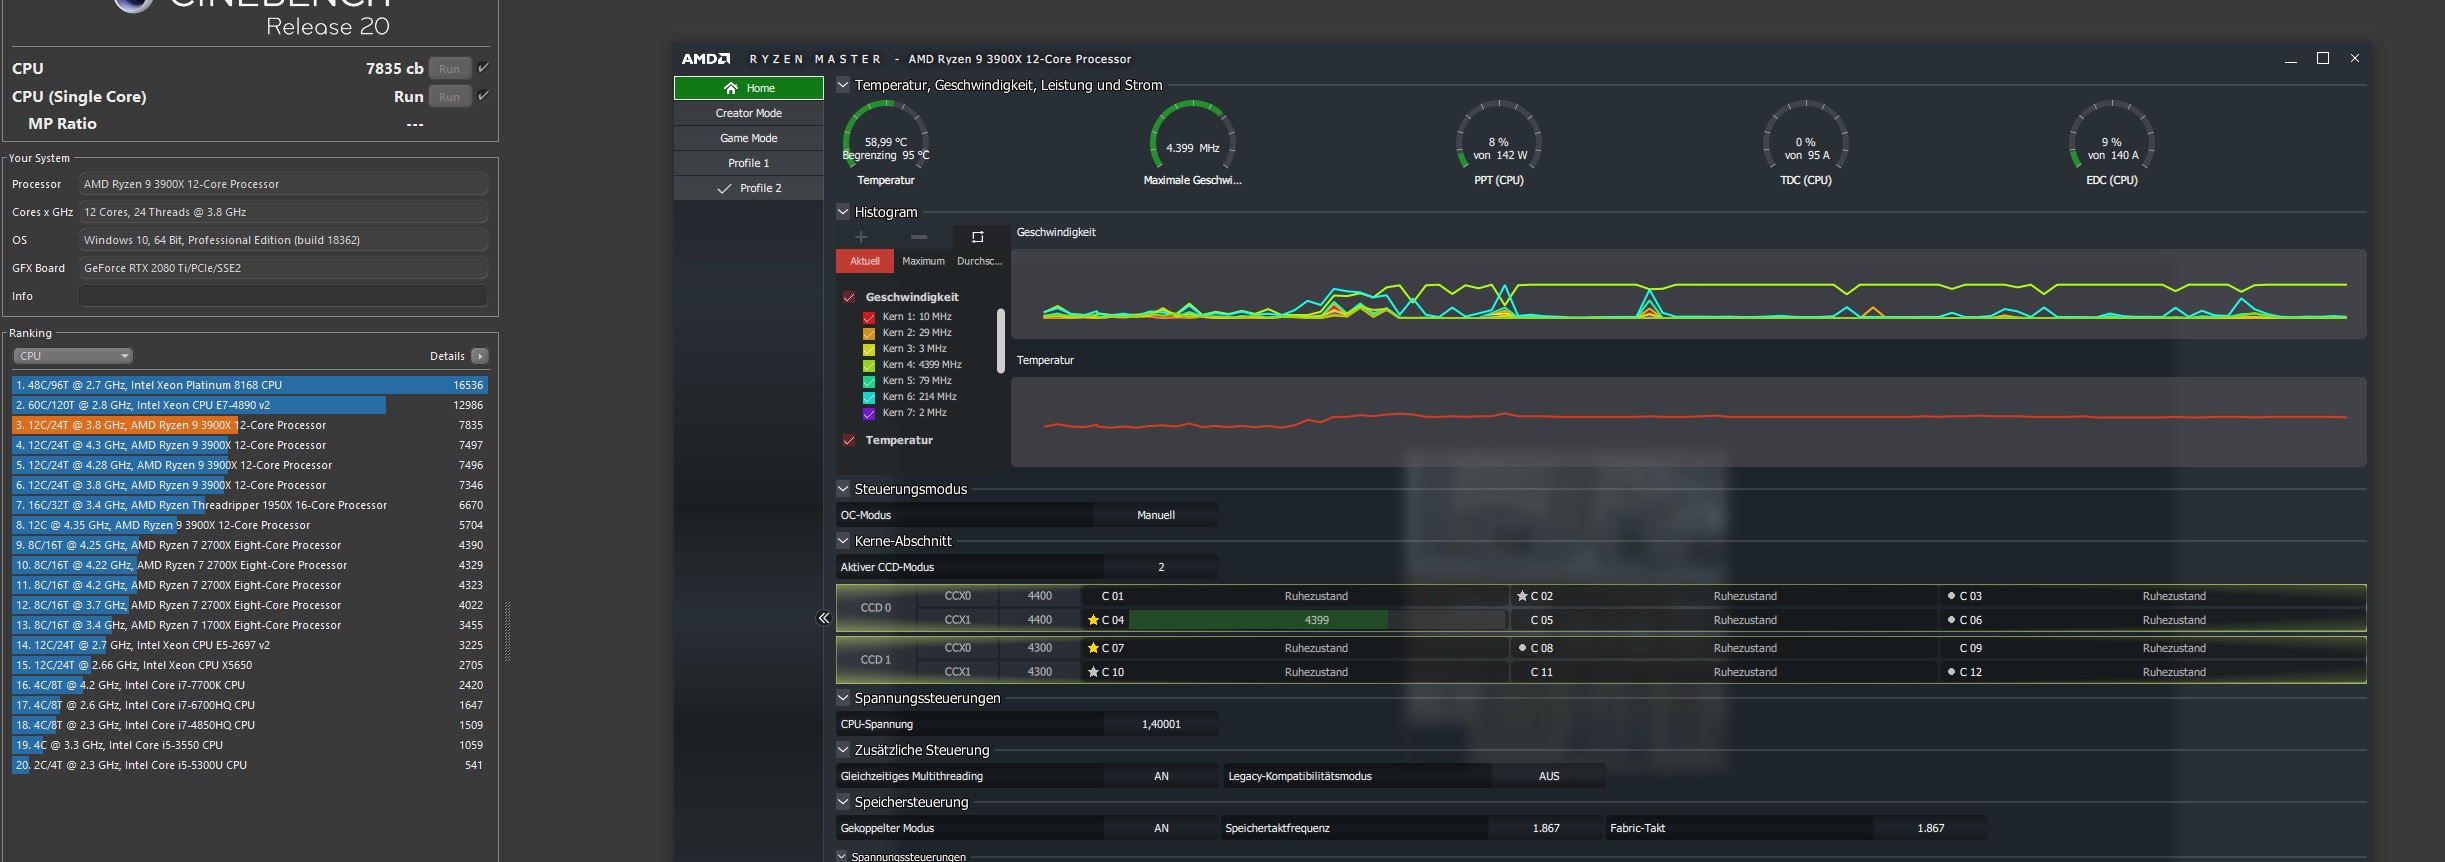Click the silver star next to C 02

click(x=1522, y=596)
